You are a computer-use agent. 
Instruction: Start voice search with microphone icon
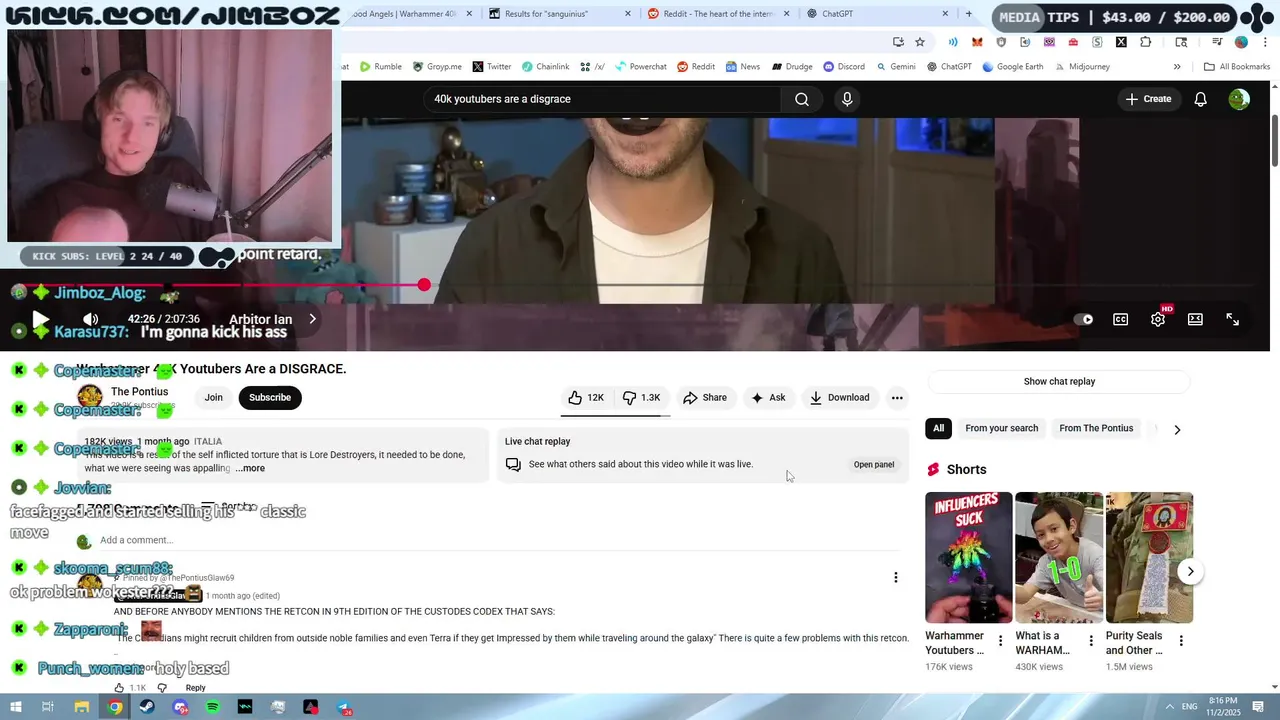pyautogui.click(x=847, y=99)
